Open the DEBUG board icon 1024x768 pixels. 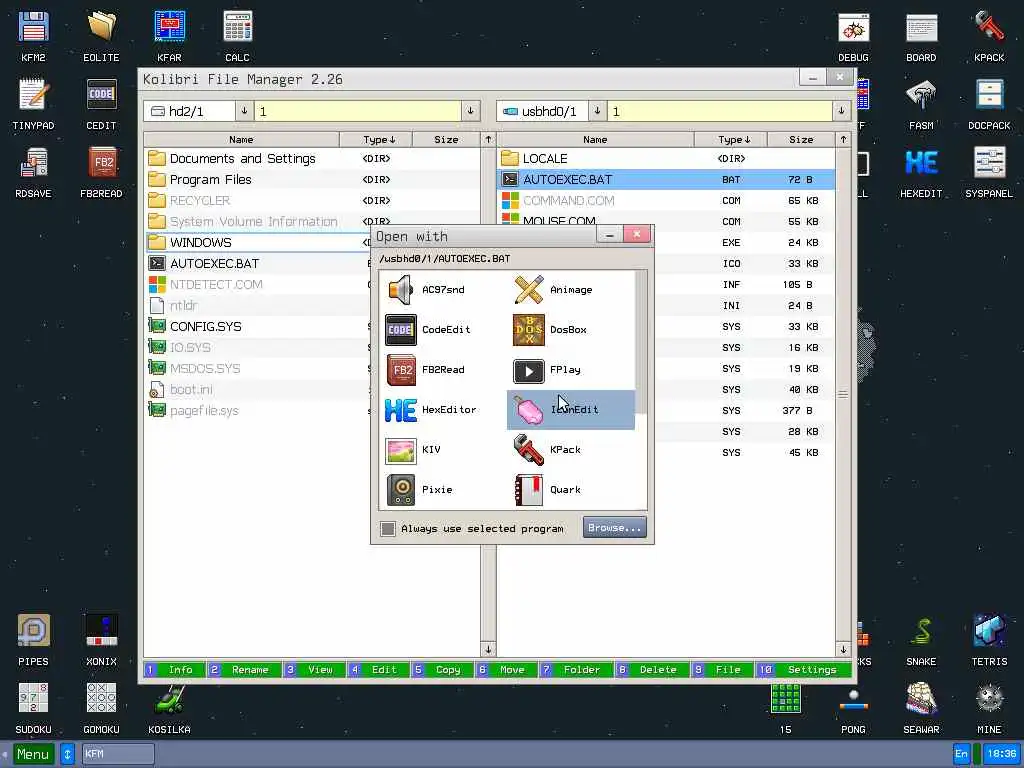(854, 36)
